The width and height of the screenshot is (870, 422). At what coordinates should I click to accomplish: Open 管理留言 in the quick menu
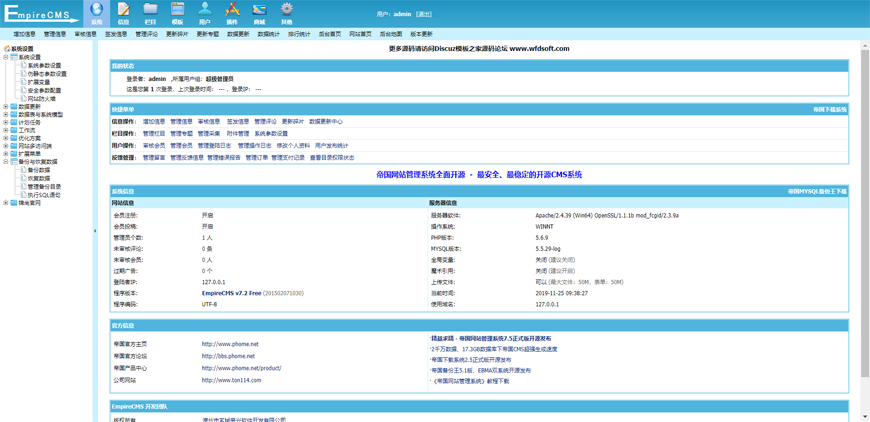[154, 158]
